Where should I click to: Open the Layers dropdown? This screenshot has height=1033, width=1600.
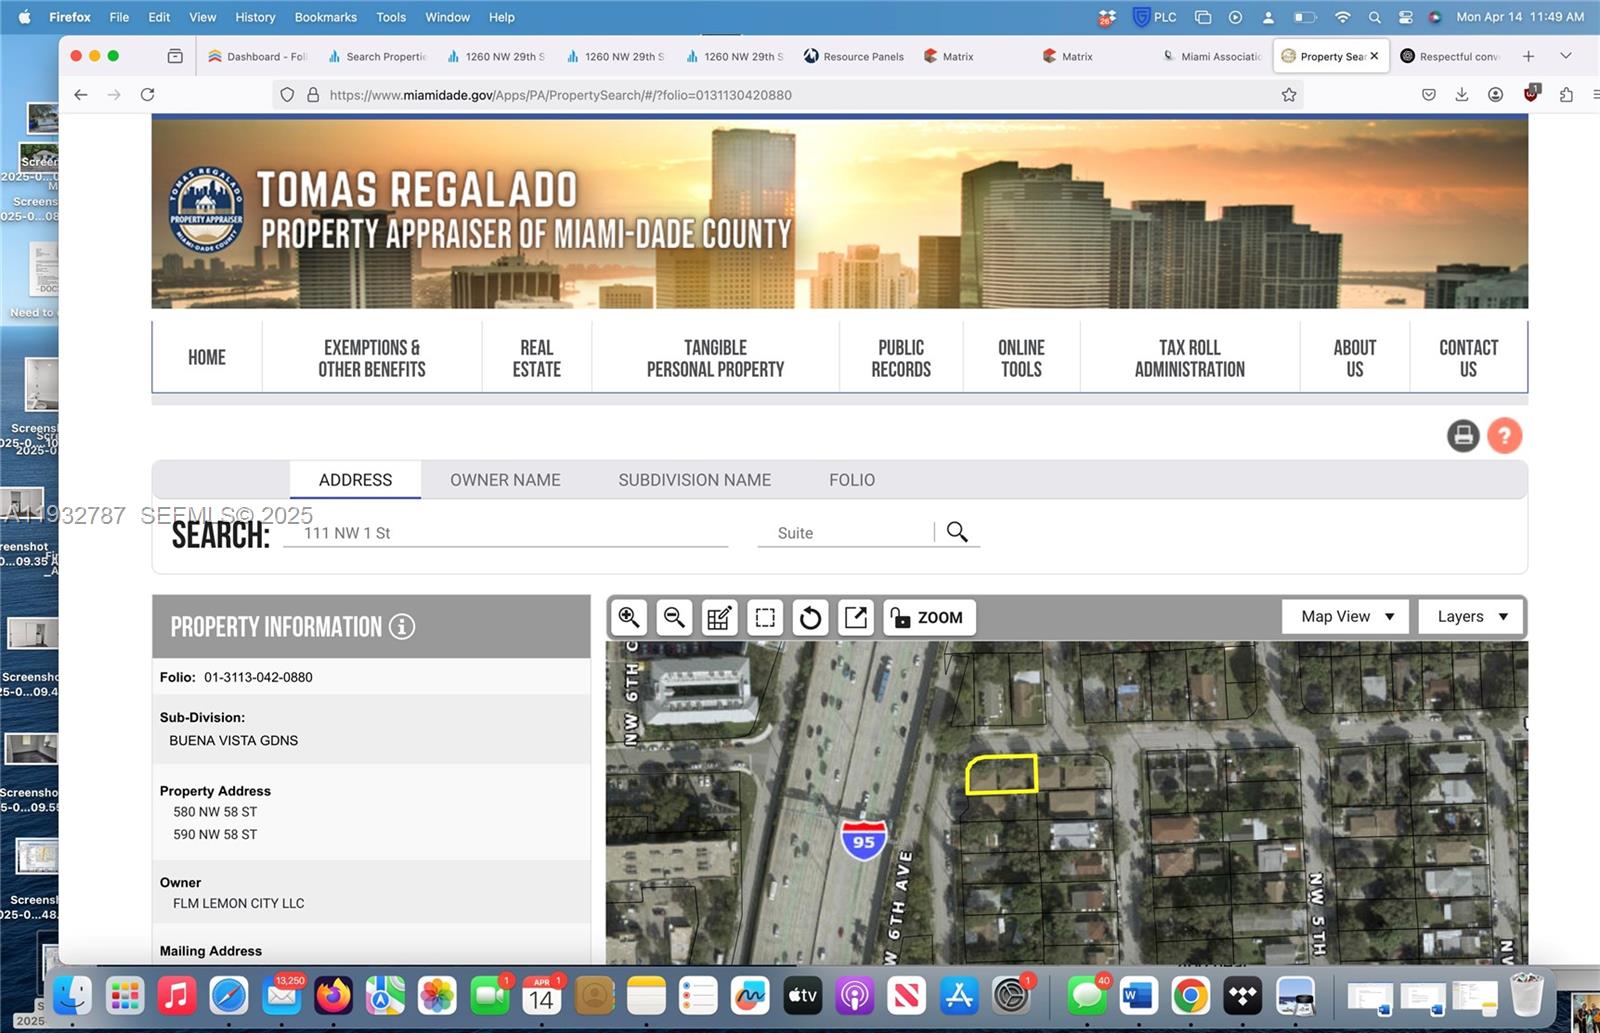pyautogui.click(x=1469, y=616)
